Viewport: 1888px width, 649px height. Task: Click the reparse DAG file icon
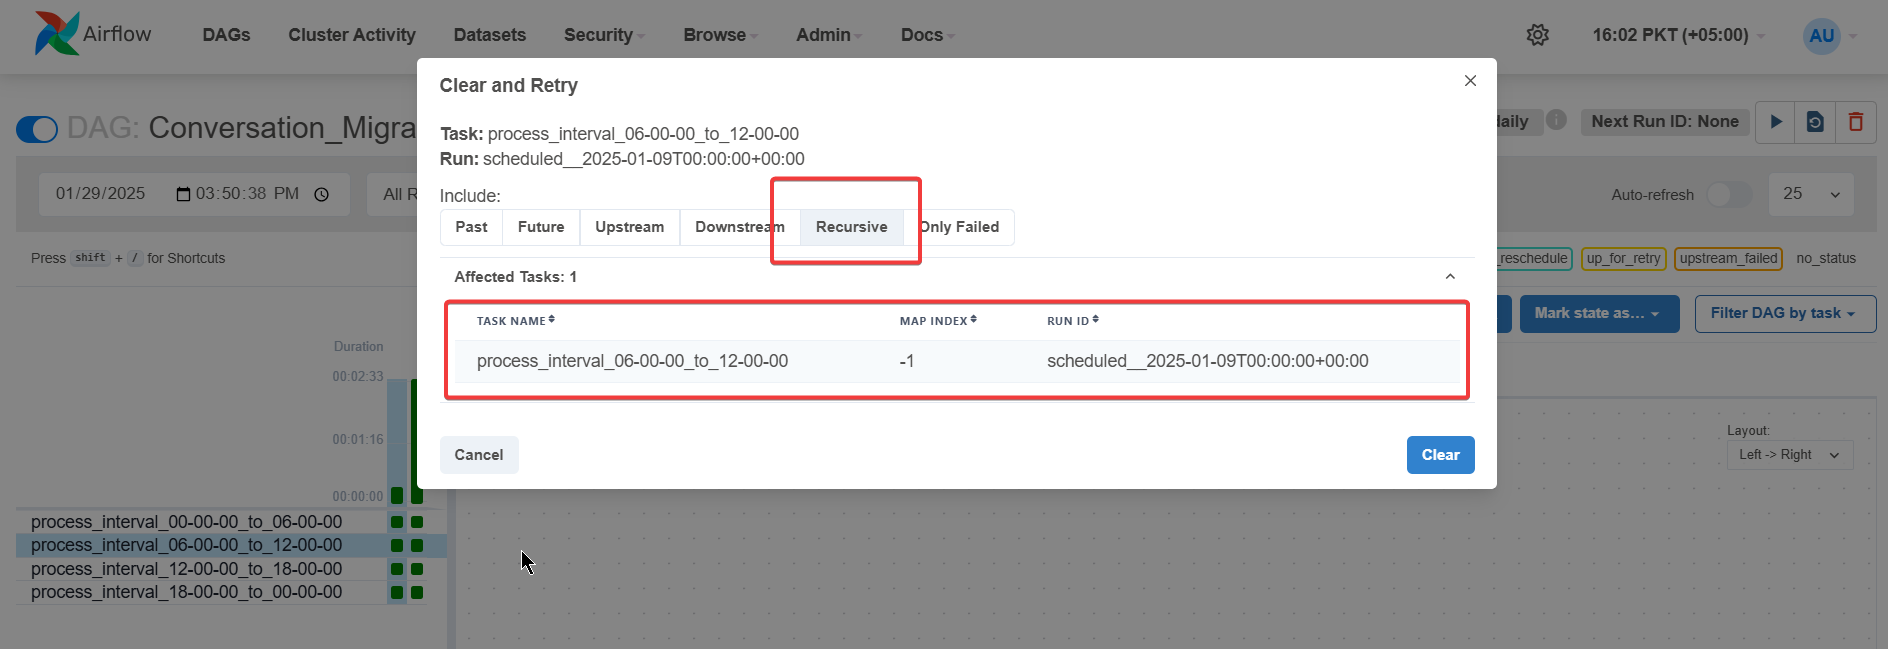tap(1815, 122)
